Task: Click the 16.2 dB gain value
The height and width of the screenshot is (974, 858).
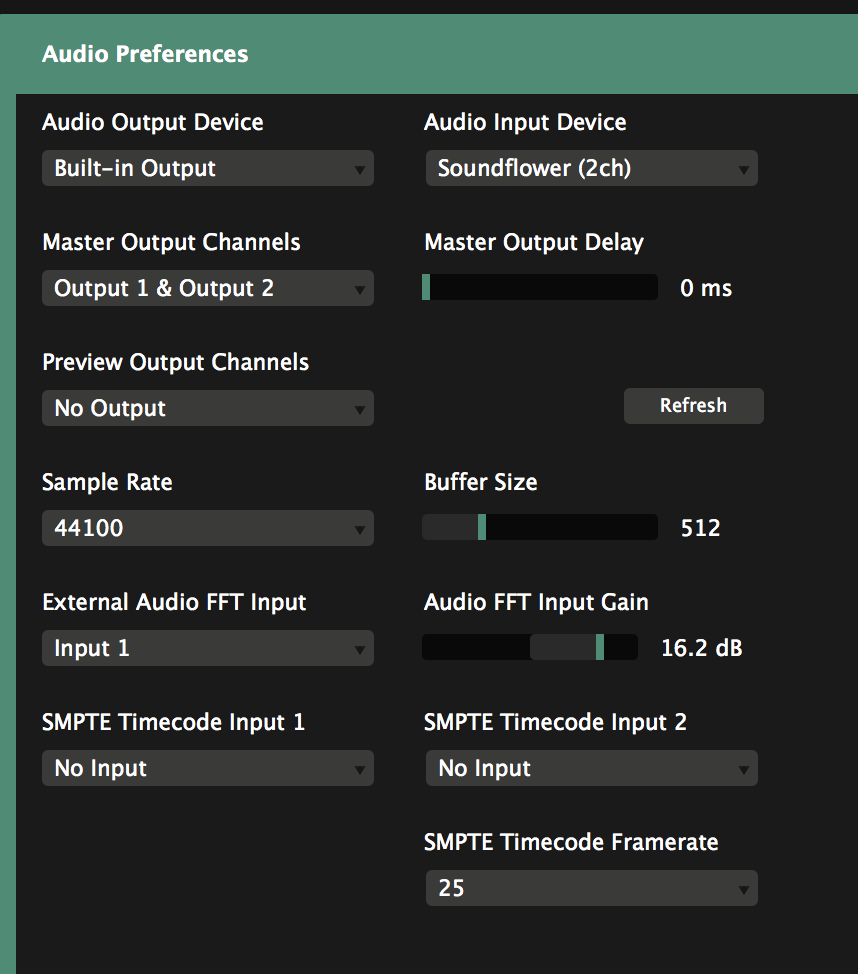Action: [701, 648]
